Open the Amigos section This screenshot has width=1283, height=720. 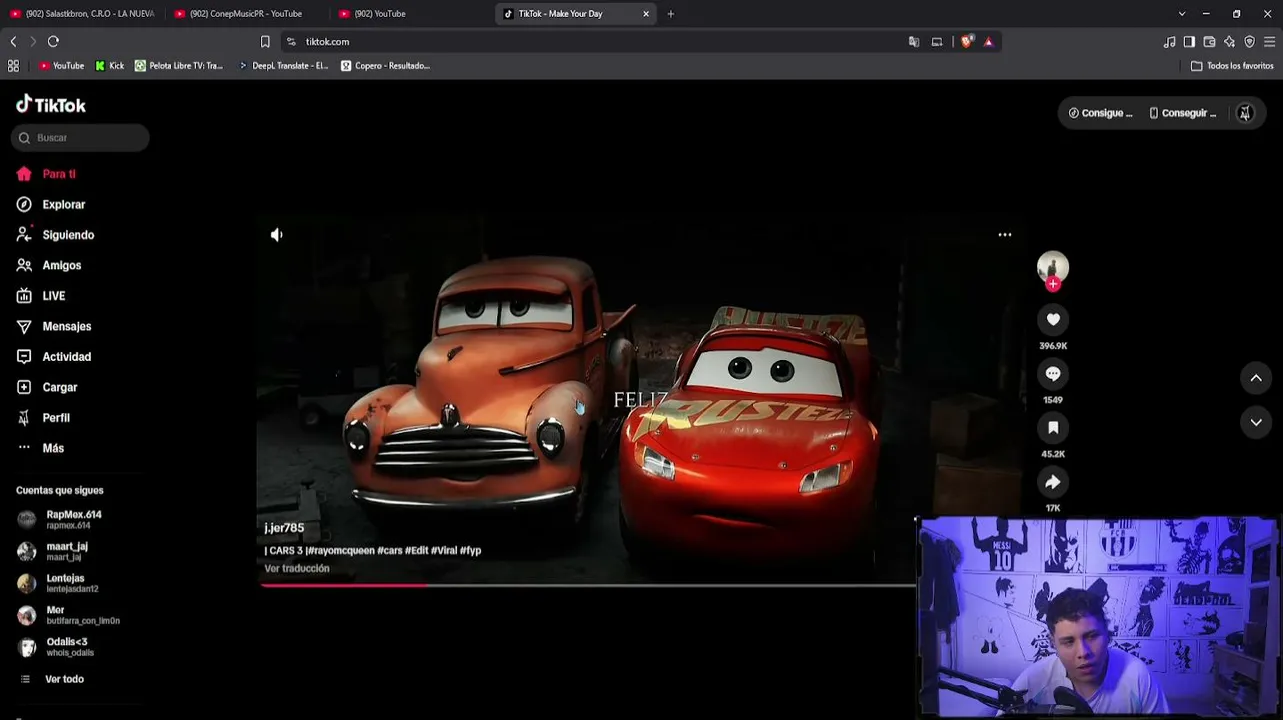coord(49,266)
